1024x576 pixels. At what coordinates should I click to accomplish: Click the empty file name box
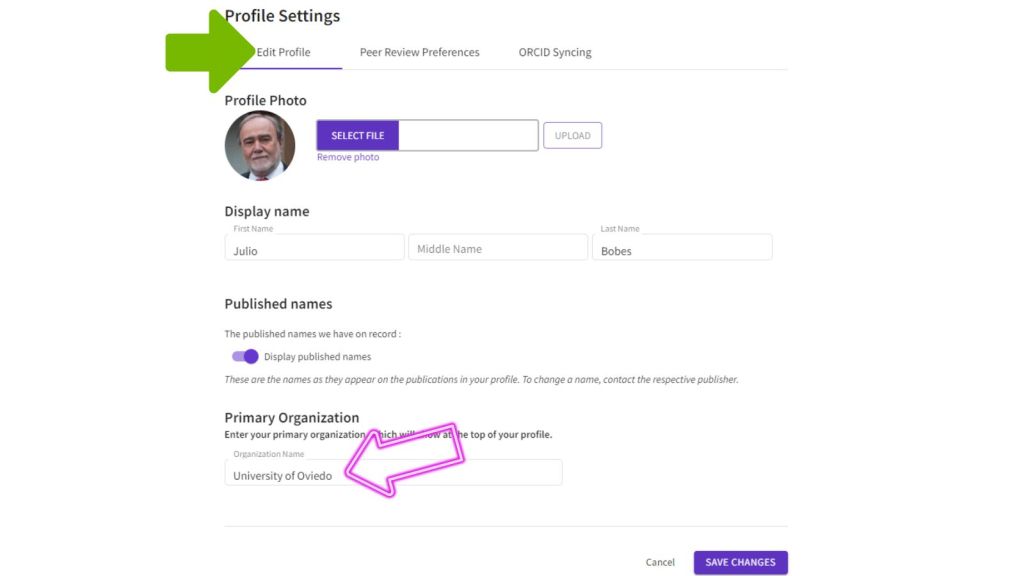point(468,136)
